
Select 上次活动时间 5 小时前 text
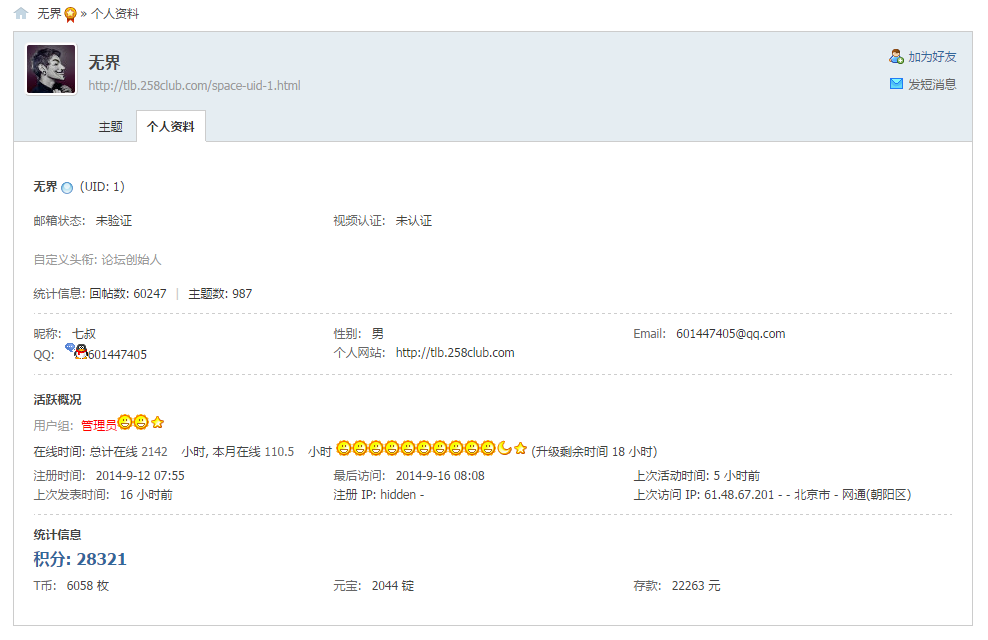[737, 476]
